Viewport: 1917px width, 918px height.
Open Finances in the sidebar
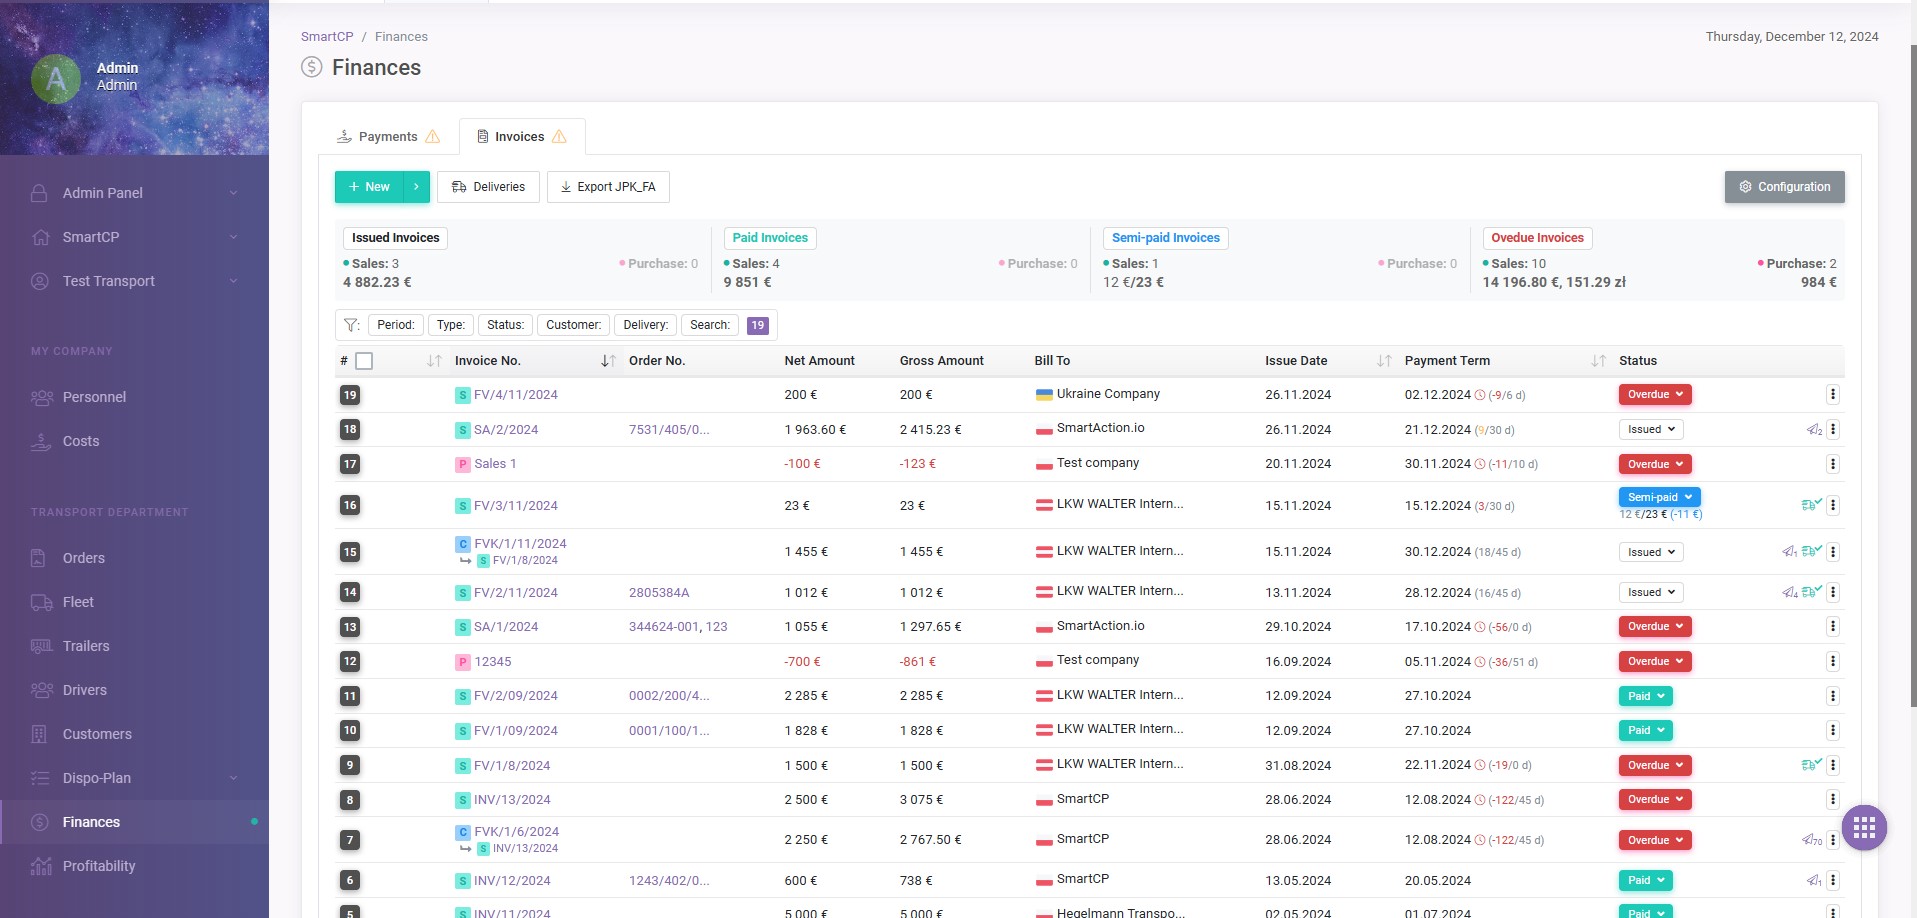[x=134, y=822]
